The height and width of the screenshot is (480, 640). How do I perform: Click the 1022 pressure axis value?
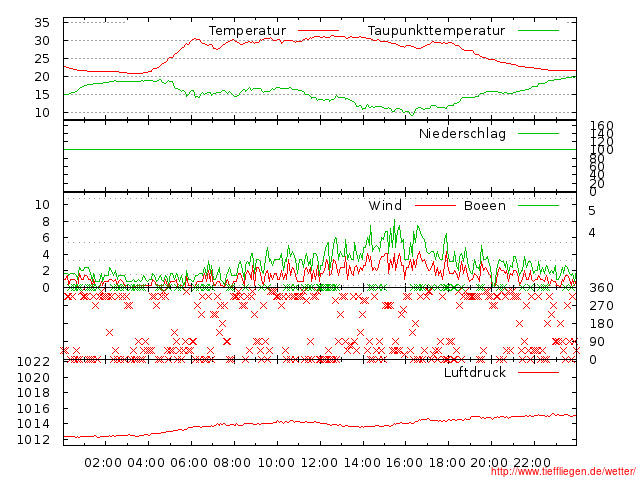(33, 362)
